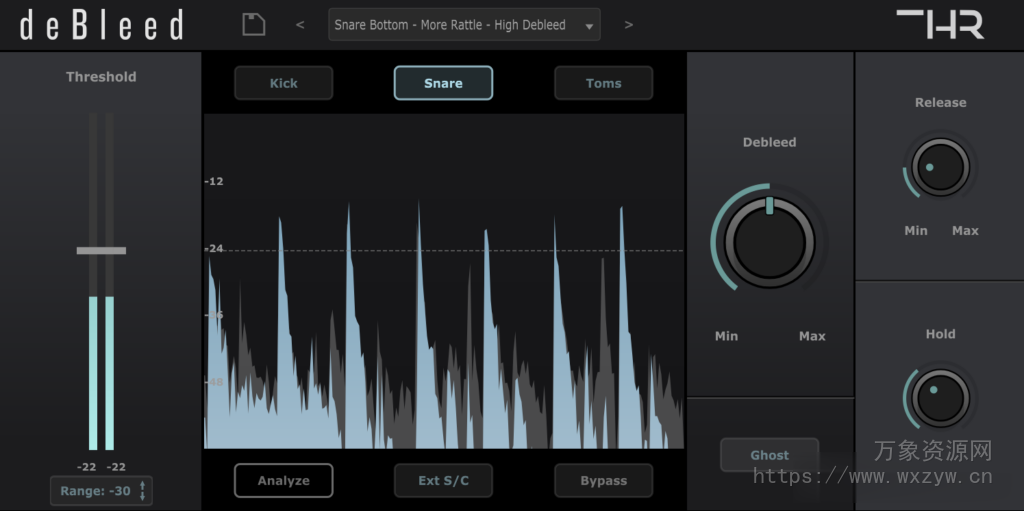Expand preset menu using the down arrow

click(x=589, y=27)
